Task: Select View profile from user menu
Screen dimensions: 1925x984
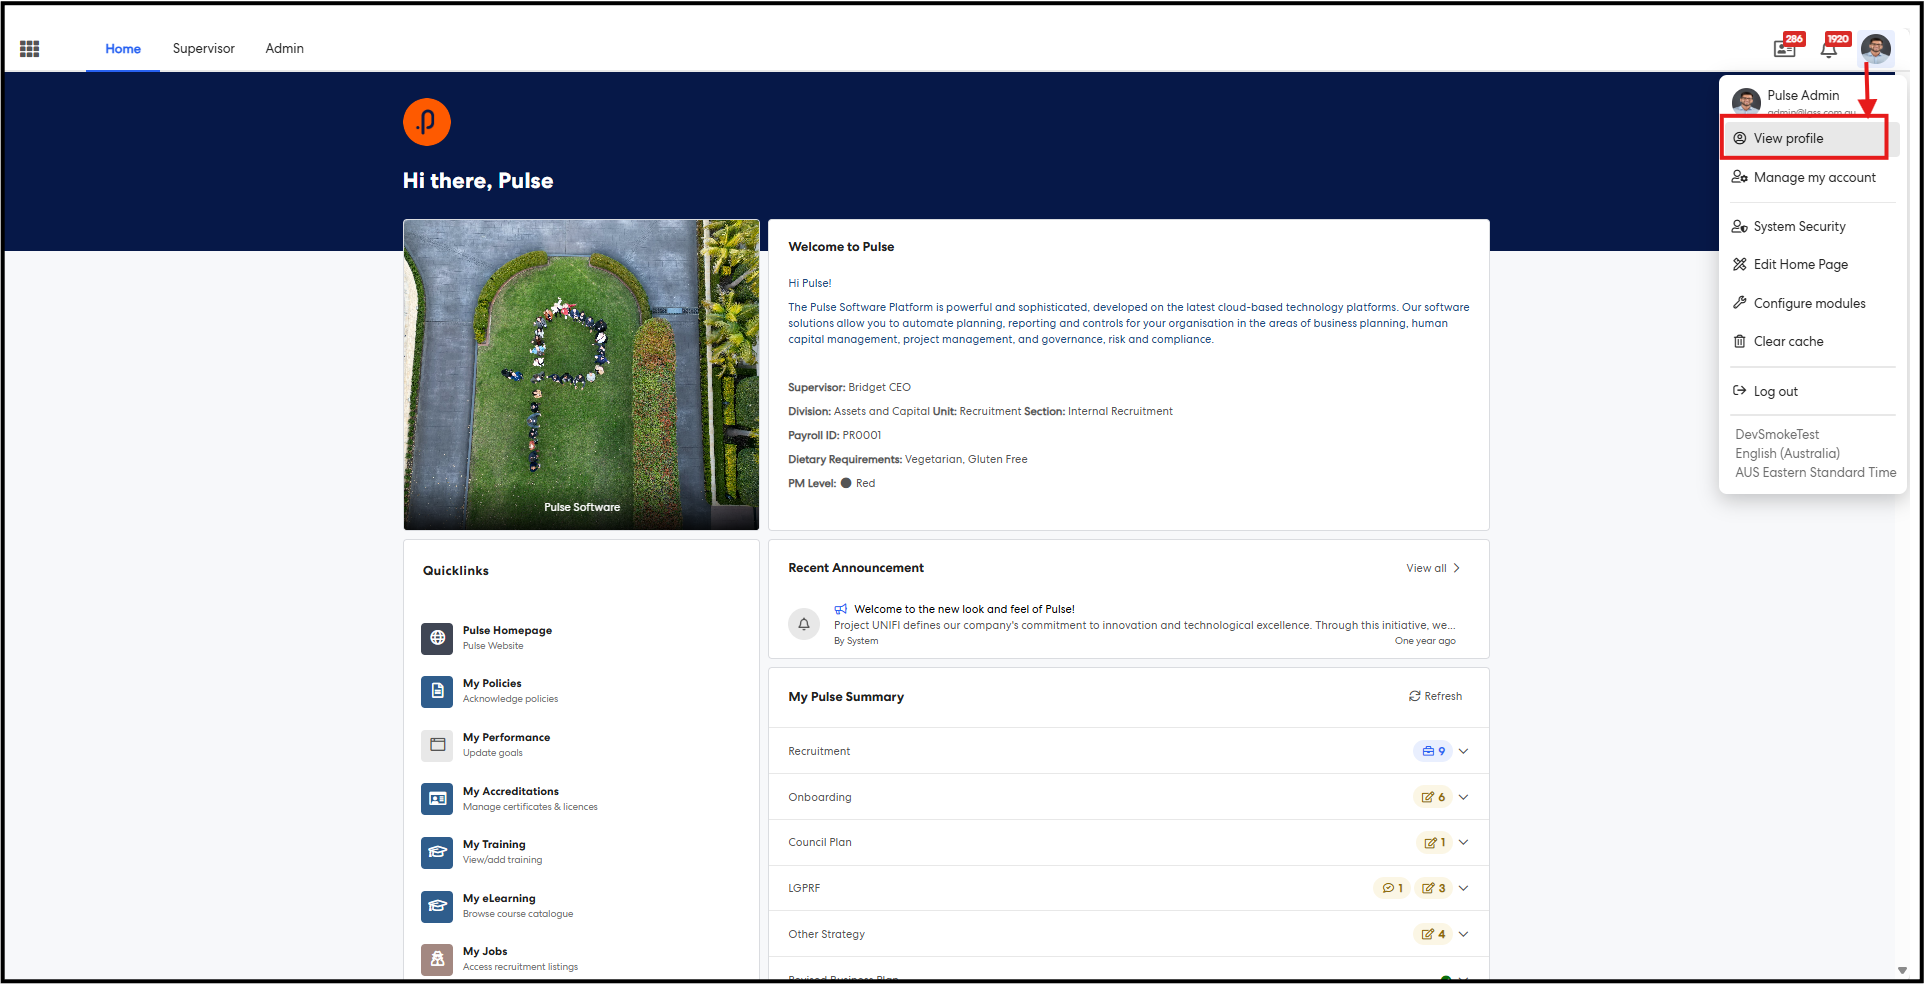Action: (1788, 139)
